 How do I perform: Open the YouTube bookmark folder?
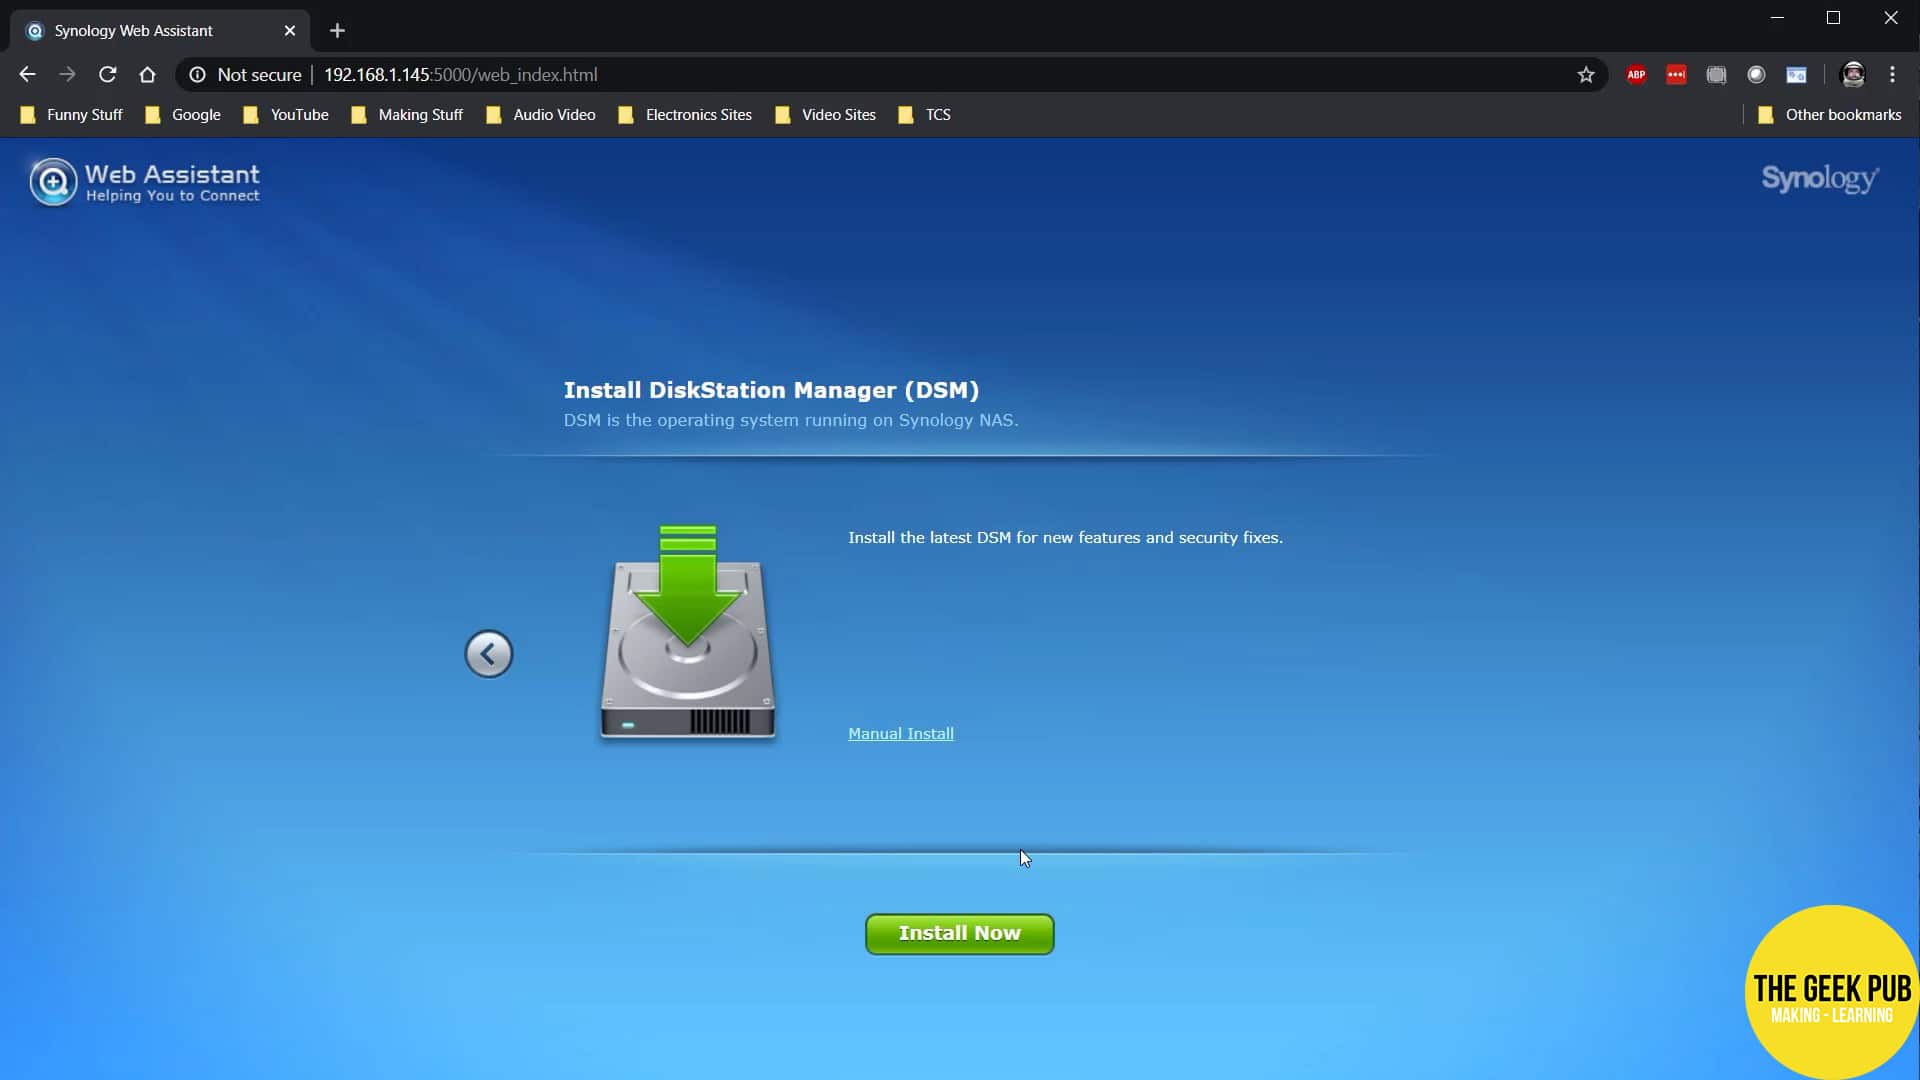tap(286, 114)
